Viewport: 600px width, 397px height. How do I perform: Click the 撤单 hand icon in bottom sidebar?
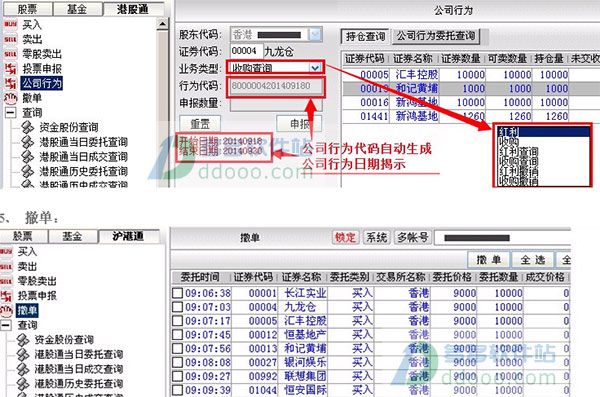pos(6,310)
